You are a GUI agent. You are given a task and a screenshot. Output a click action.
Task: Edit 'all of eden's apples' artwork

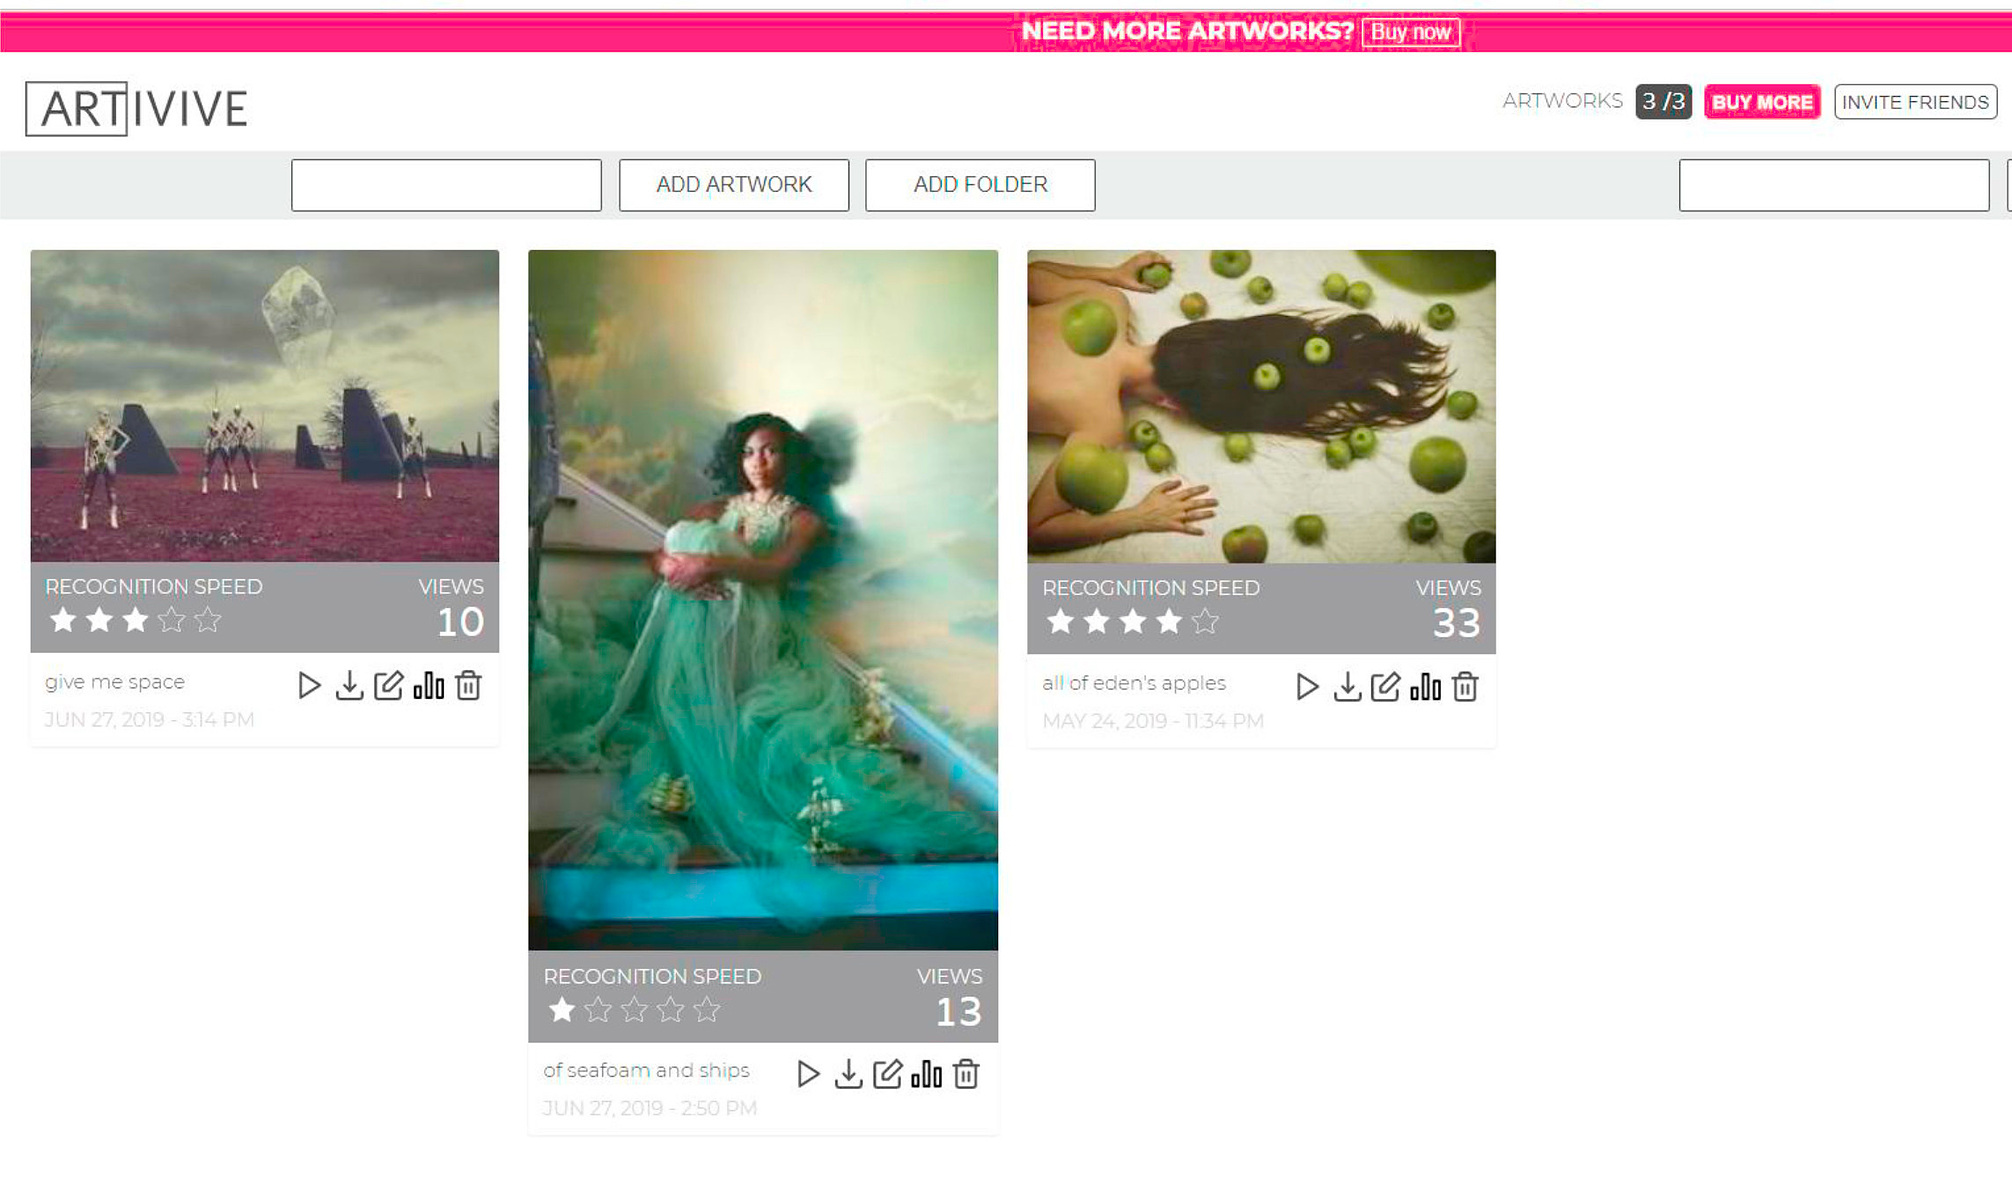click(1385, 687)
